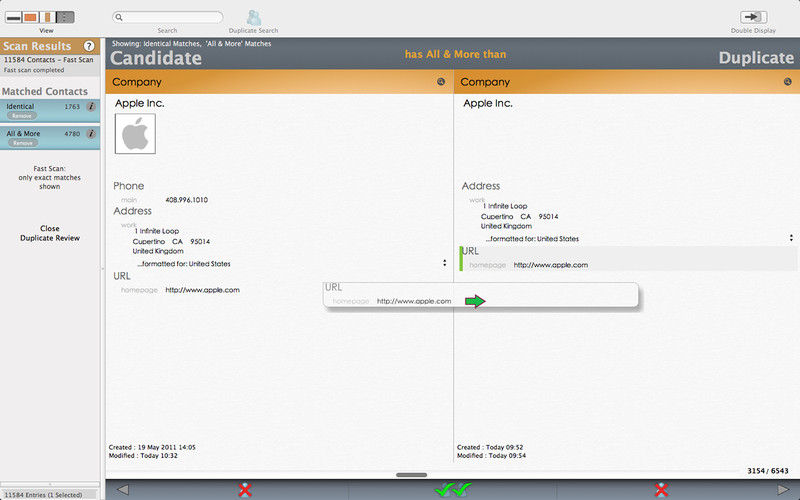Click the gray split handle above bottom bar

coord(411,475)
